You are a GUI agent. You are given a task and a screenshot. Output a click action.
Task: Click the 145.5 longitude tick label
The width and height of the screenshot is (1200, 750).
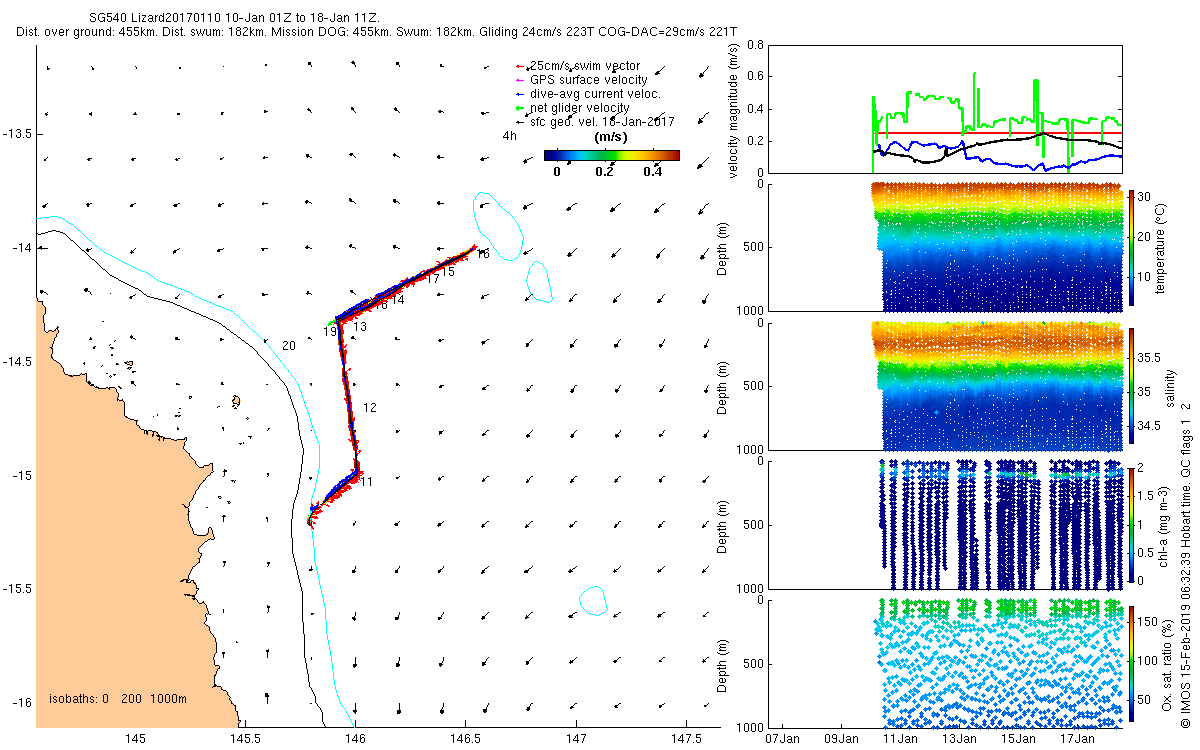point(246,739)
